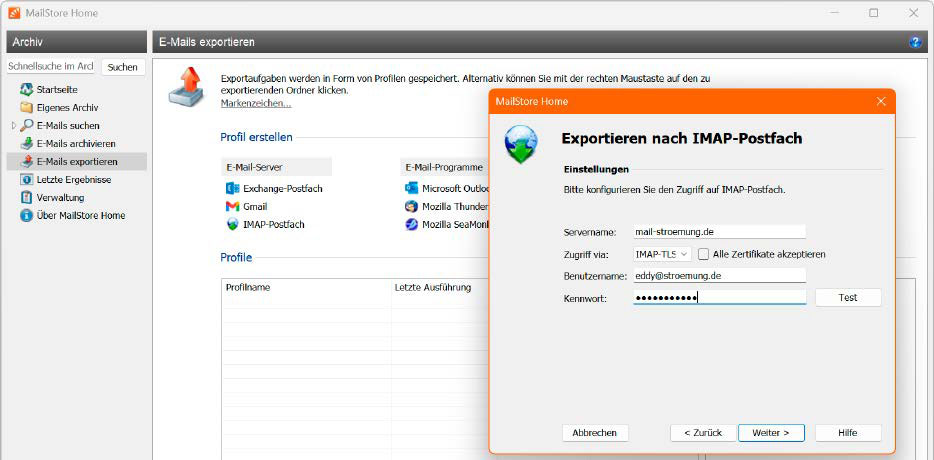Go to E-Mails archivieren
934x460 pixels.
click(x=76, y=144)
